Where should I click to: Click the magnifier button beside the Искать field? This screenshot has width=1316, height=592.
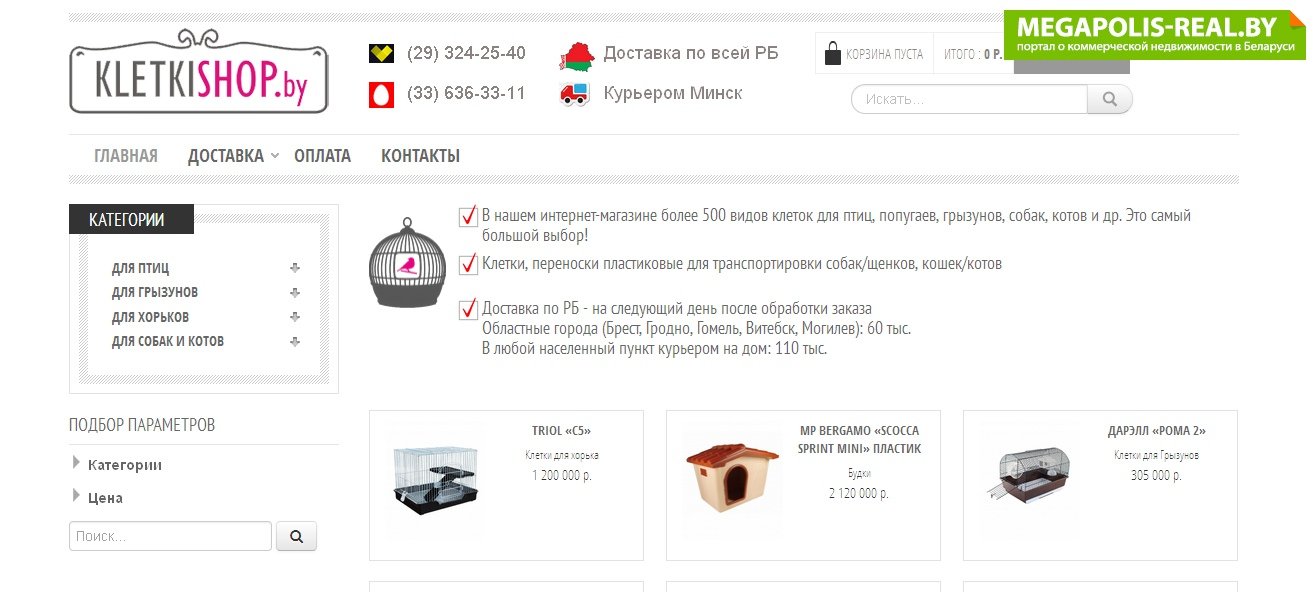click(x=1110, y=99)
